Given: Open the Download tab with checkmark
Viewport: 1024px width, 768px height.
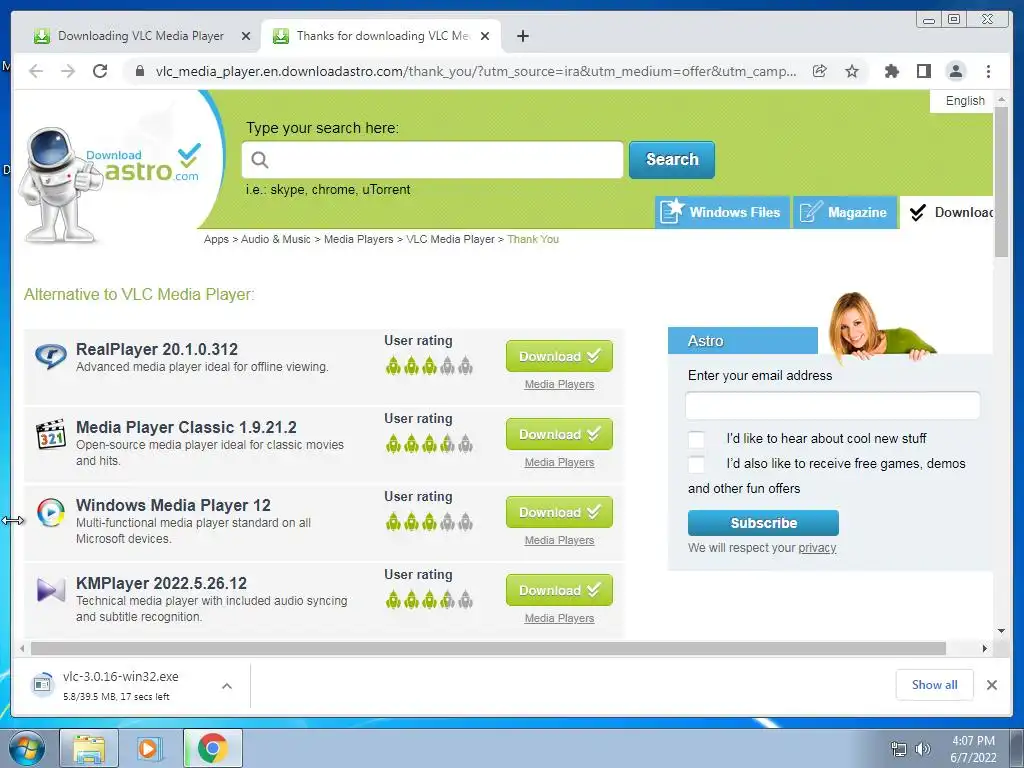Looking at the screenshot, I should (947, 212).
